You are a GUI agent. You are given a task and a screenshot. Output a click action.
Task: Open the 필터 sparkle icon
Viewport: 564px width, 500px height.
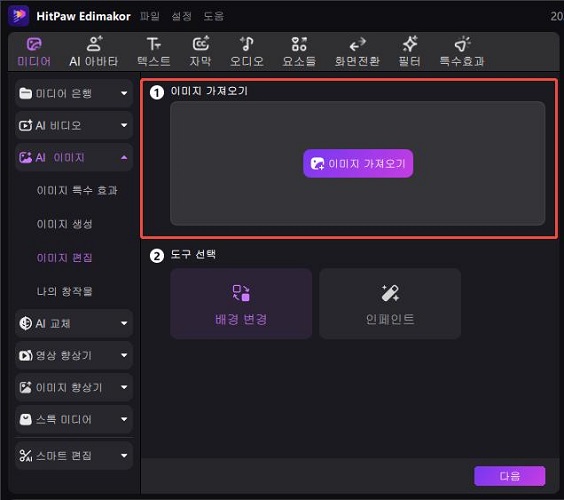[x=410, y=44]
